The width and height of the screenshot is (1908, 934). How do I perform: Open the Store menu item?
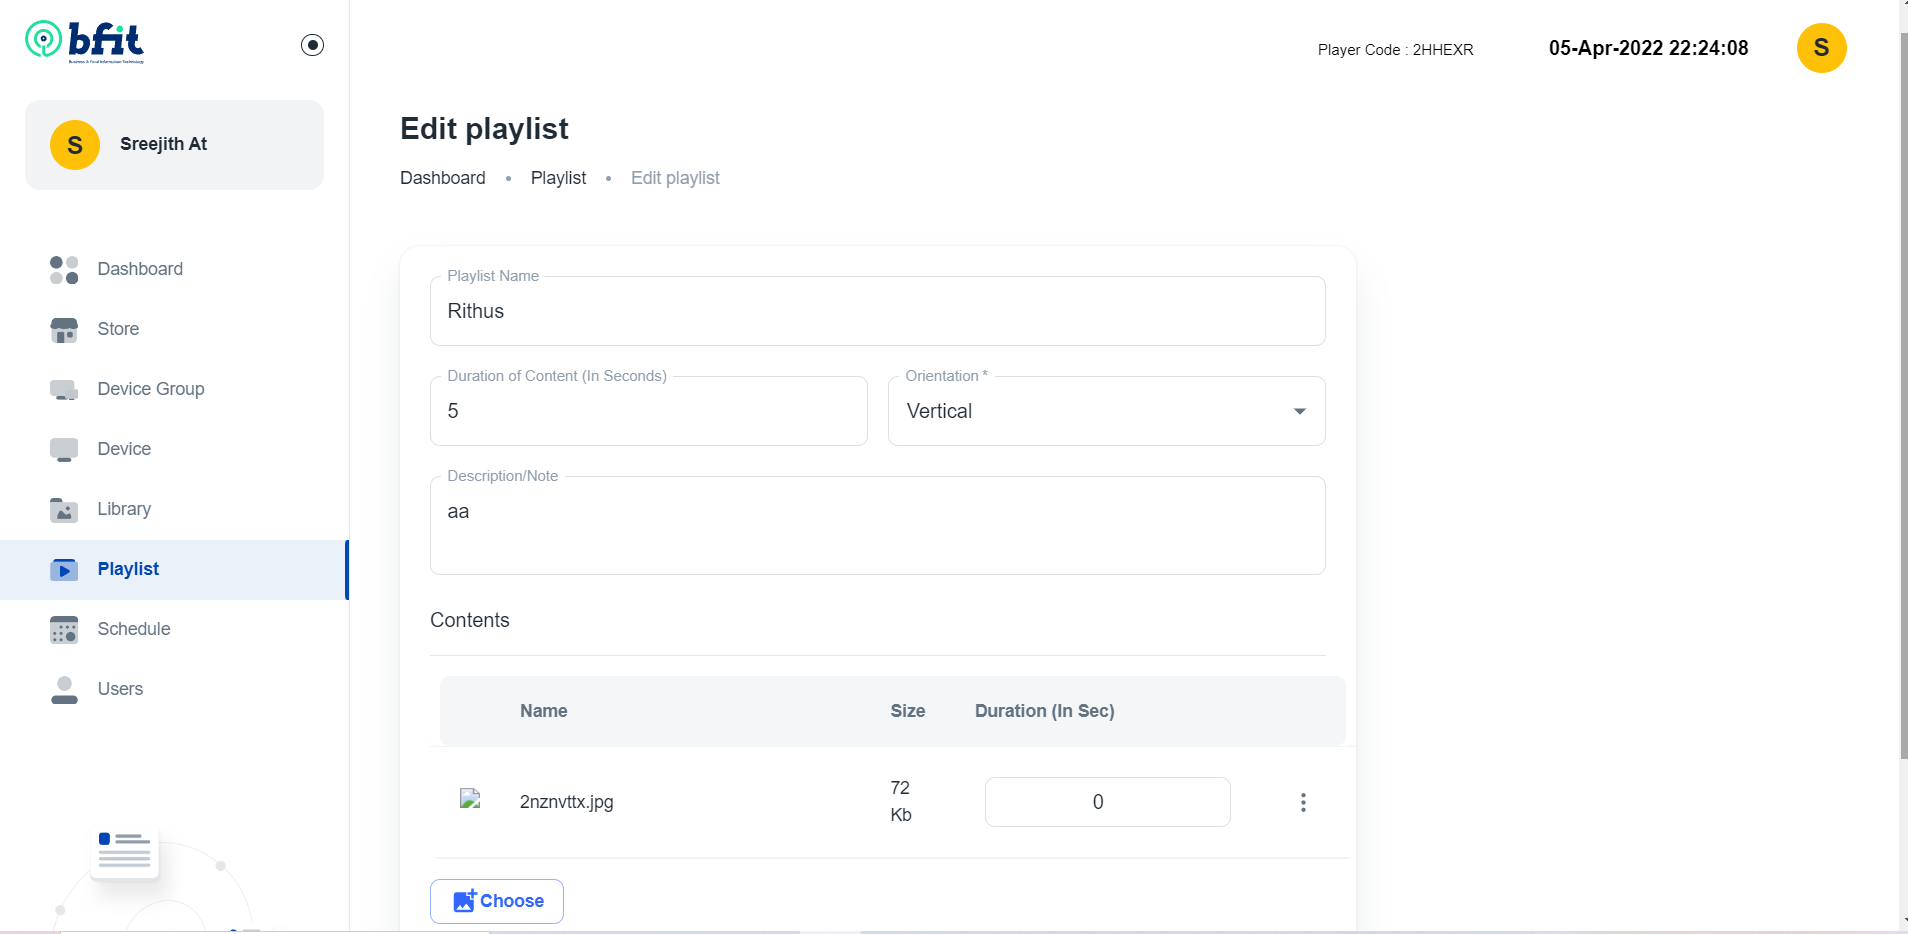point(175,329)
